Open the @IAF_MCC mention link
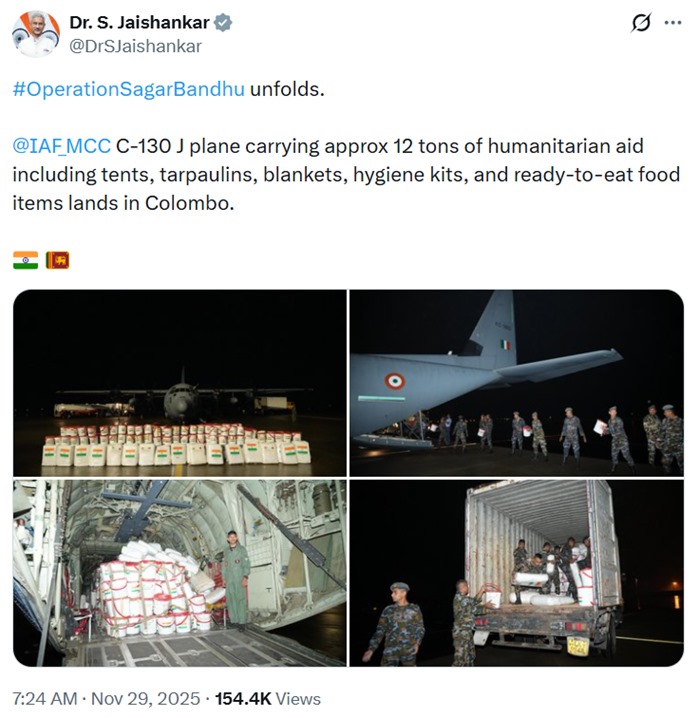 (61, 146)
